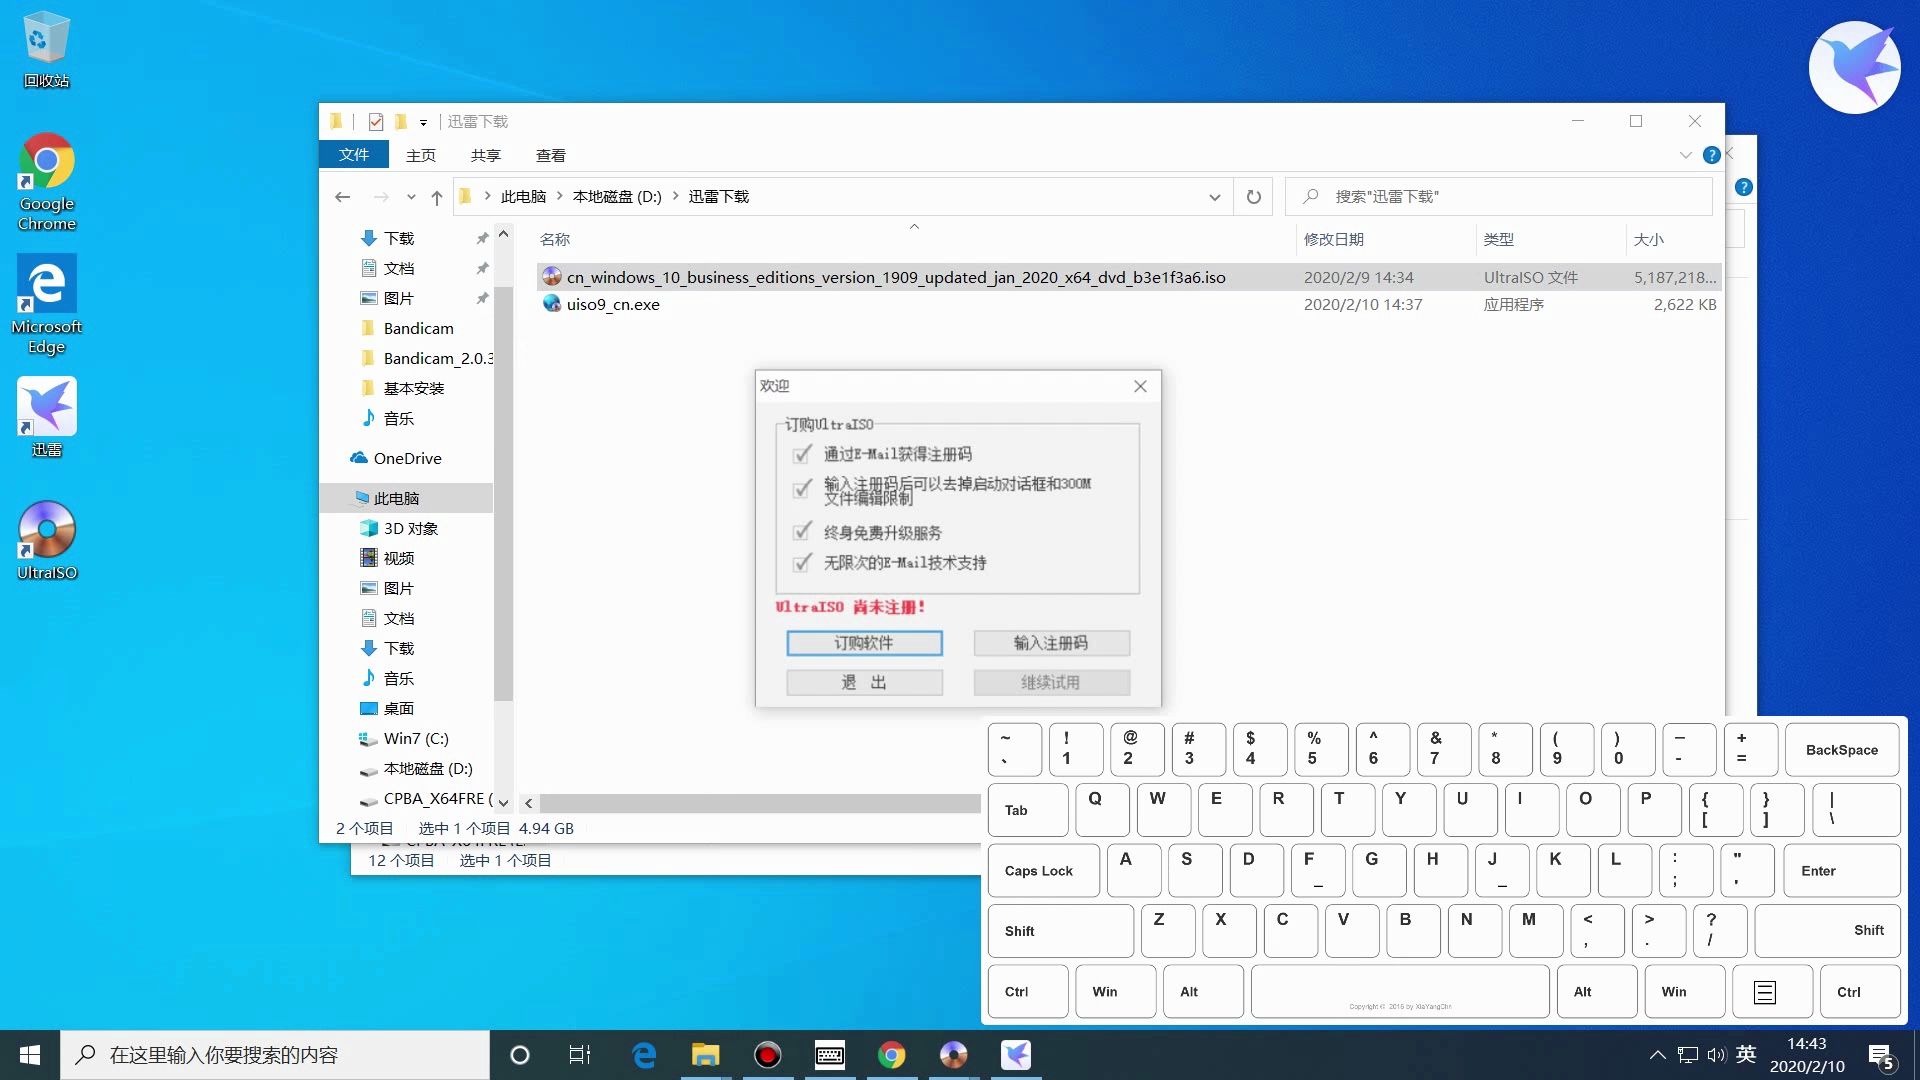Open the 文件 menu in Explorer
This screenshot has width=1920, height=1080.
tap(353, 154)
